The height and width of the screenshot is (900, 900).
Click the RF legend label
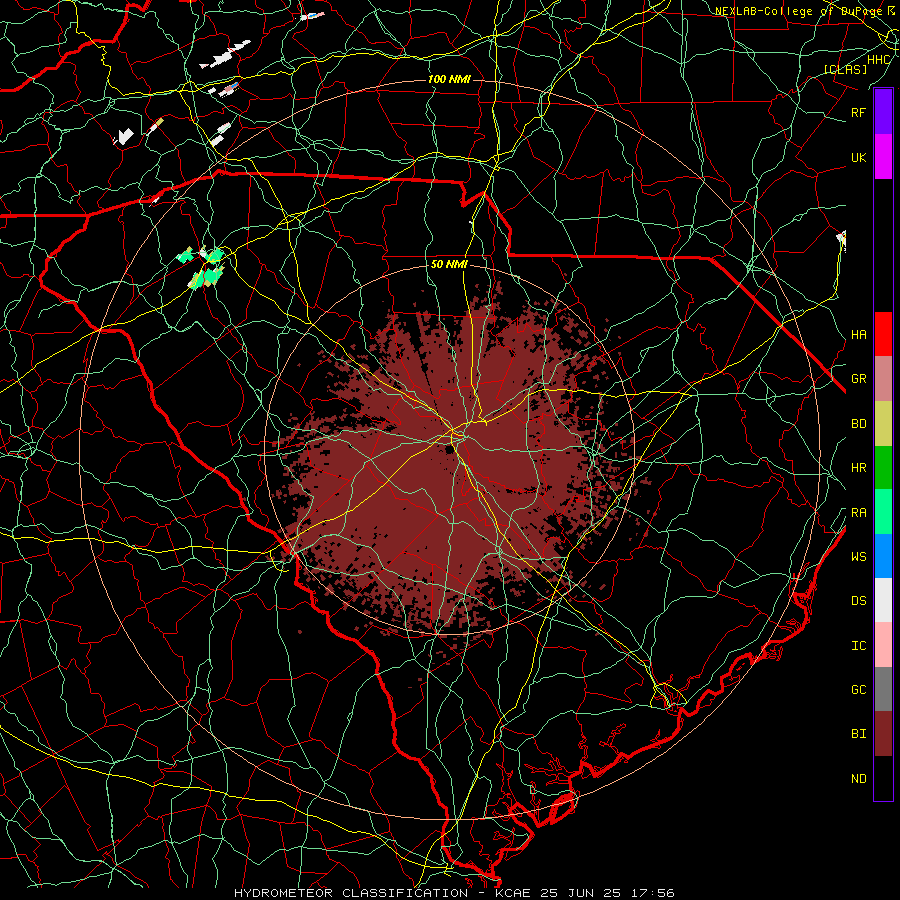pyautogui.click(x=859, y=112)
